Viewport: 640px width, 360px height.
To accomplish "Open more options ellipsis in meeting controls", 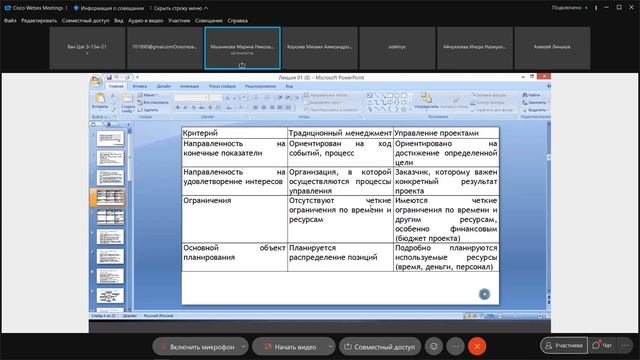I will 456,347.
